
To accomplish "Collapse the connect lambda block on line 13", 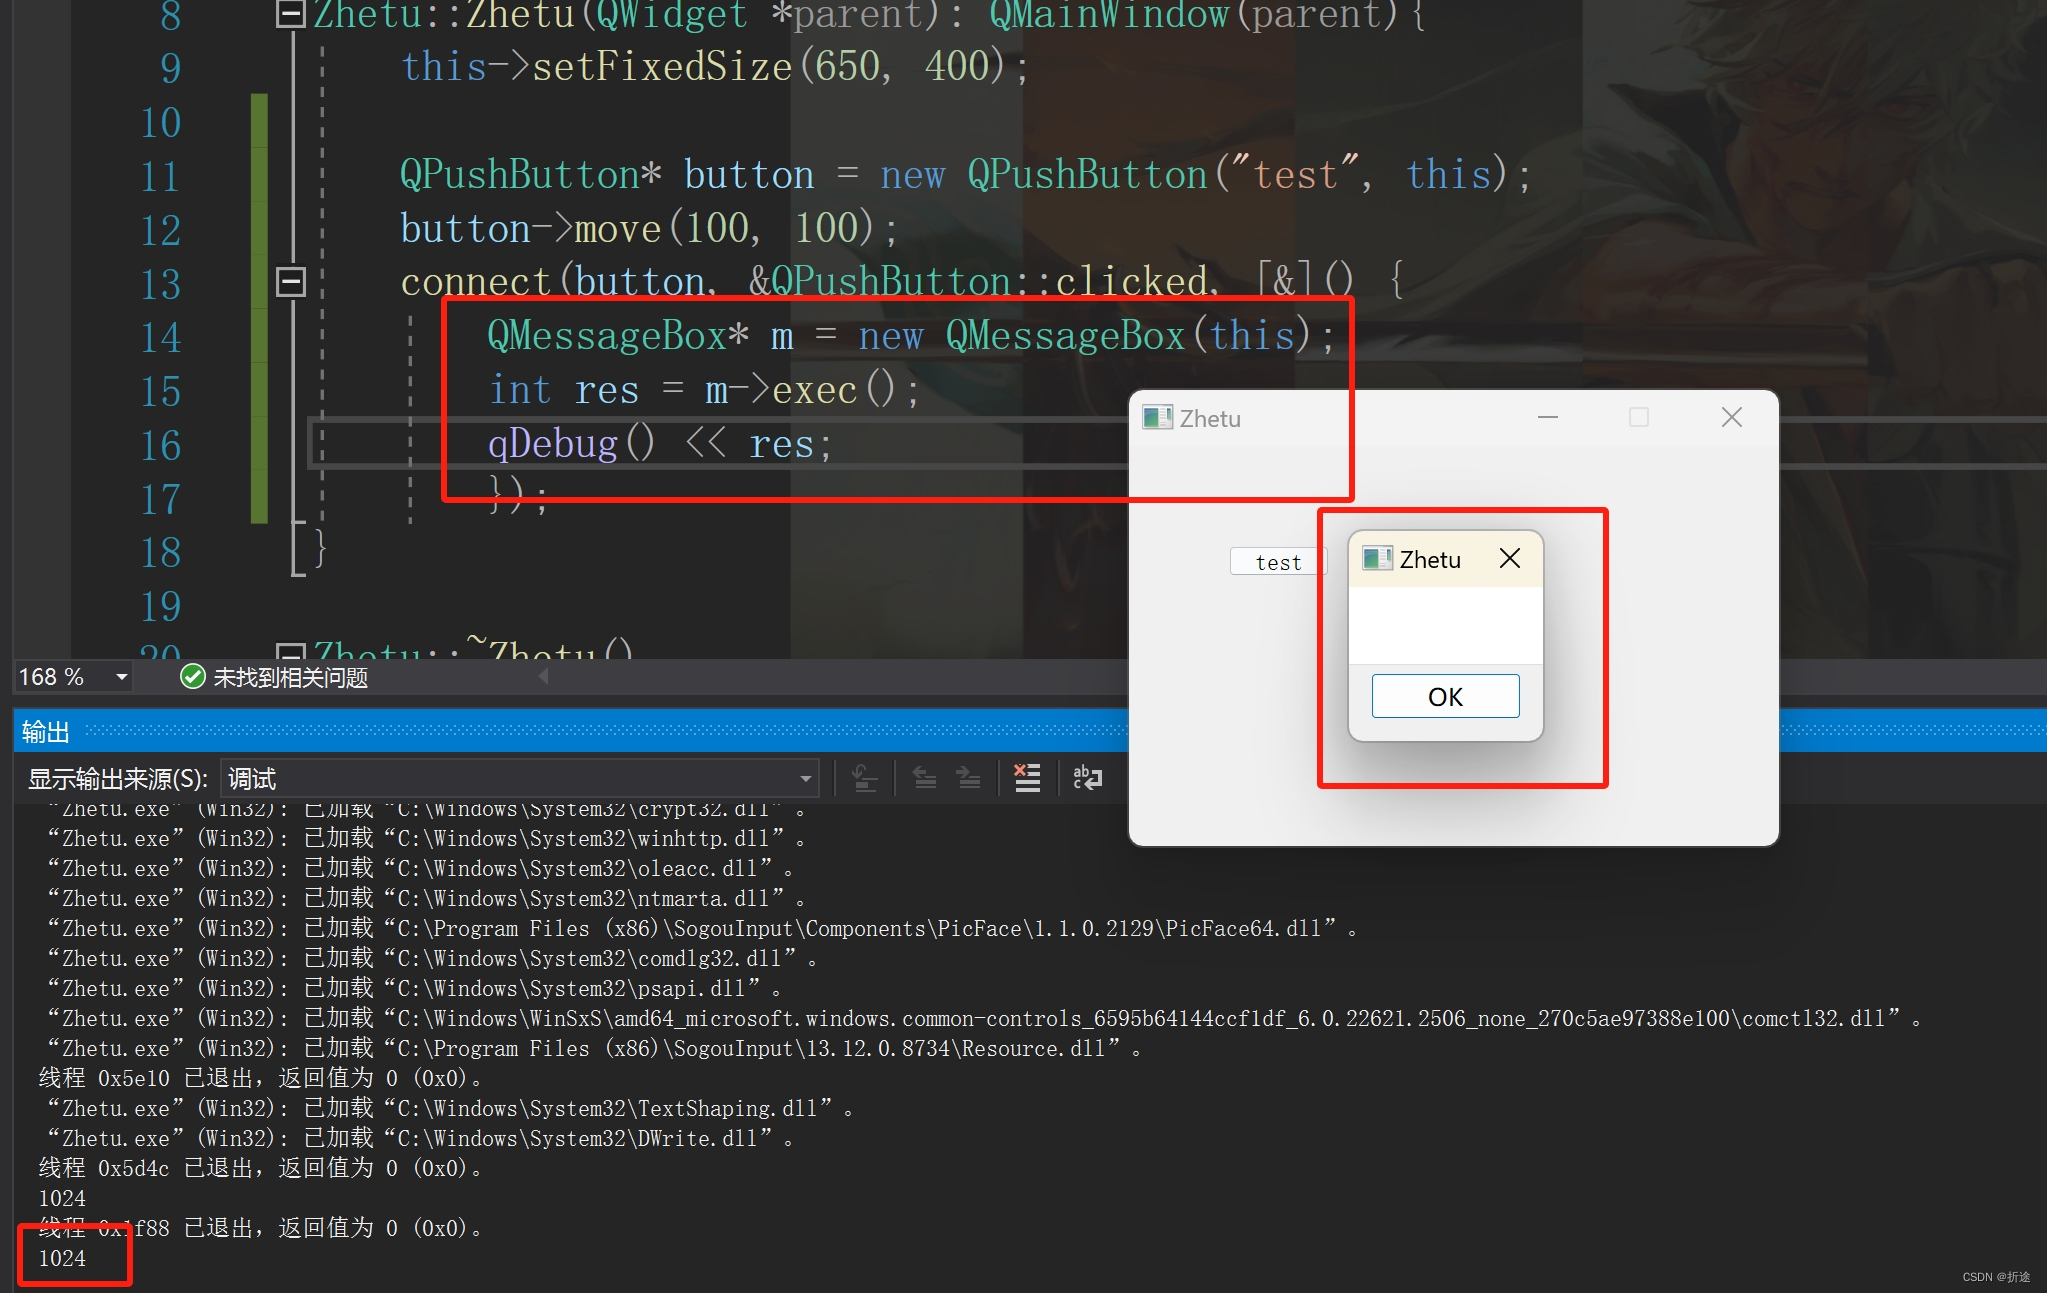I will click(290, 282).
